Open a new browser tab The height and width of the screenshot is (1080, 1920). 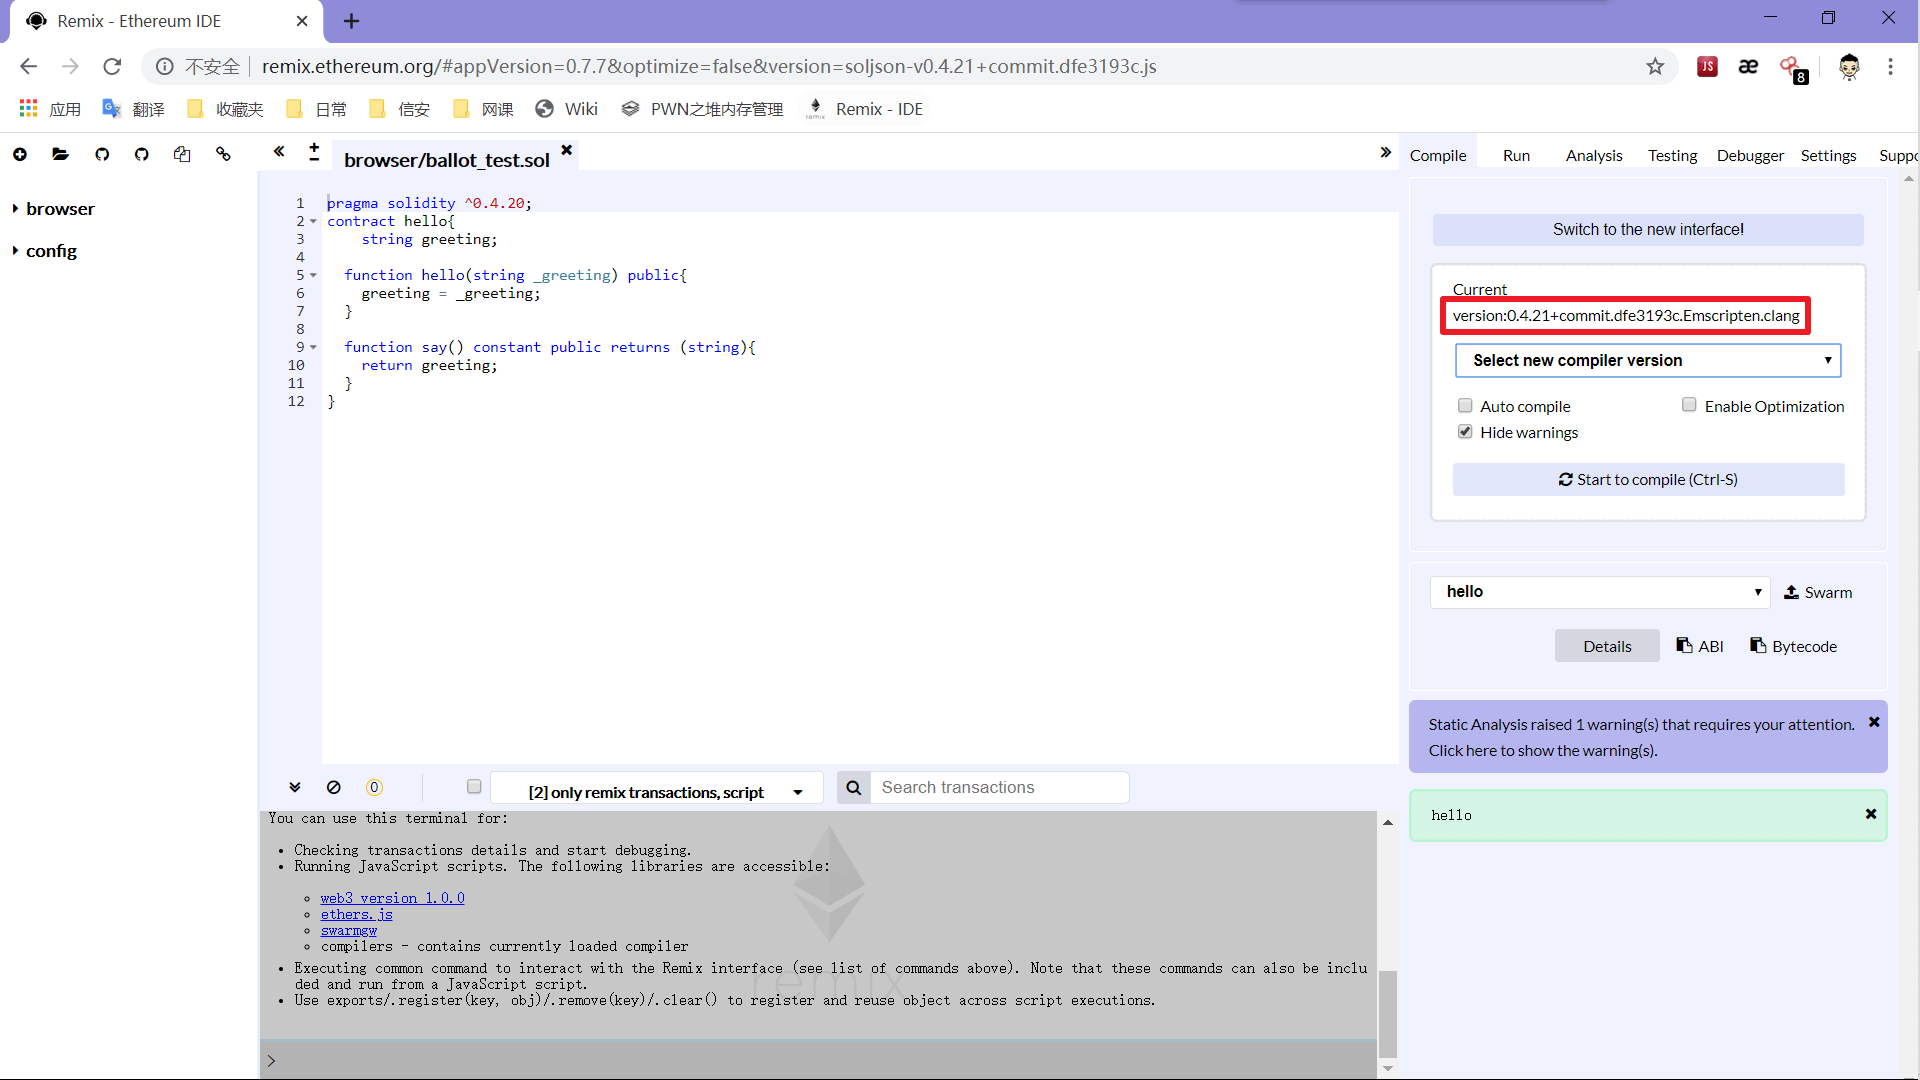pos(351,20)
